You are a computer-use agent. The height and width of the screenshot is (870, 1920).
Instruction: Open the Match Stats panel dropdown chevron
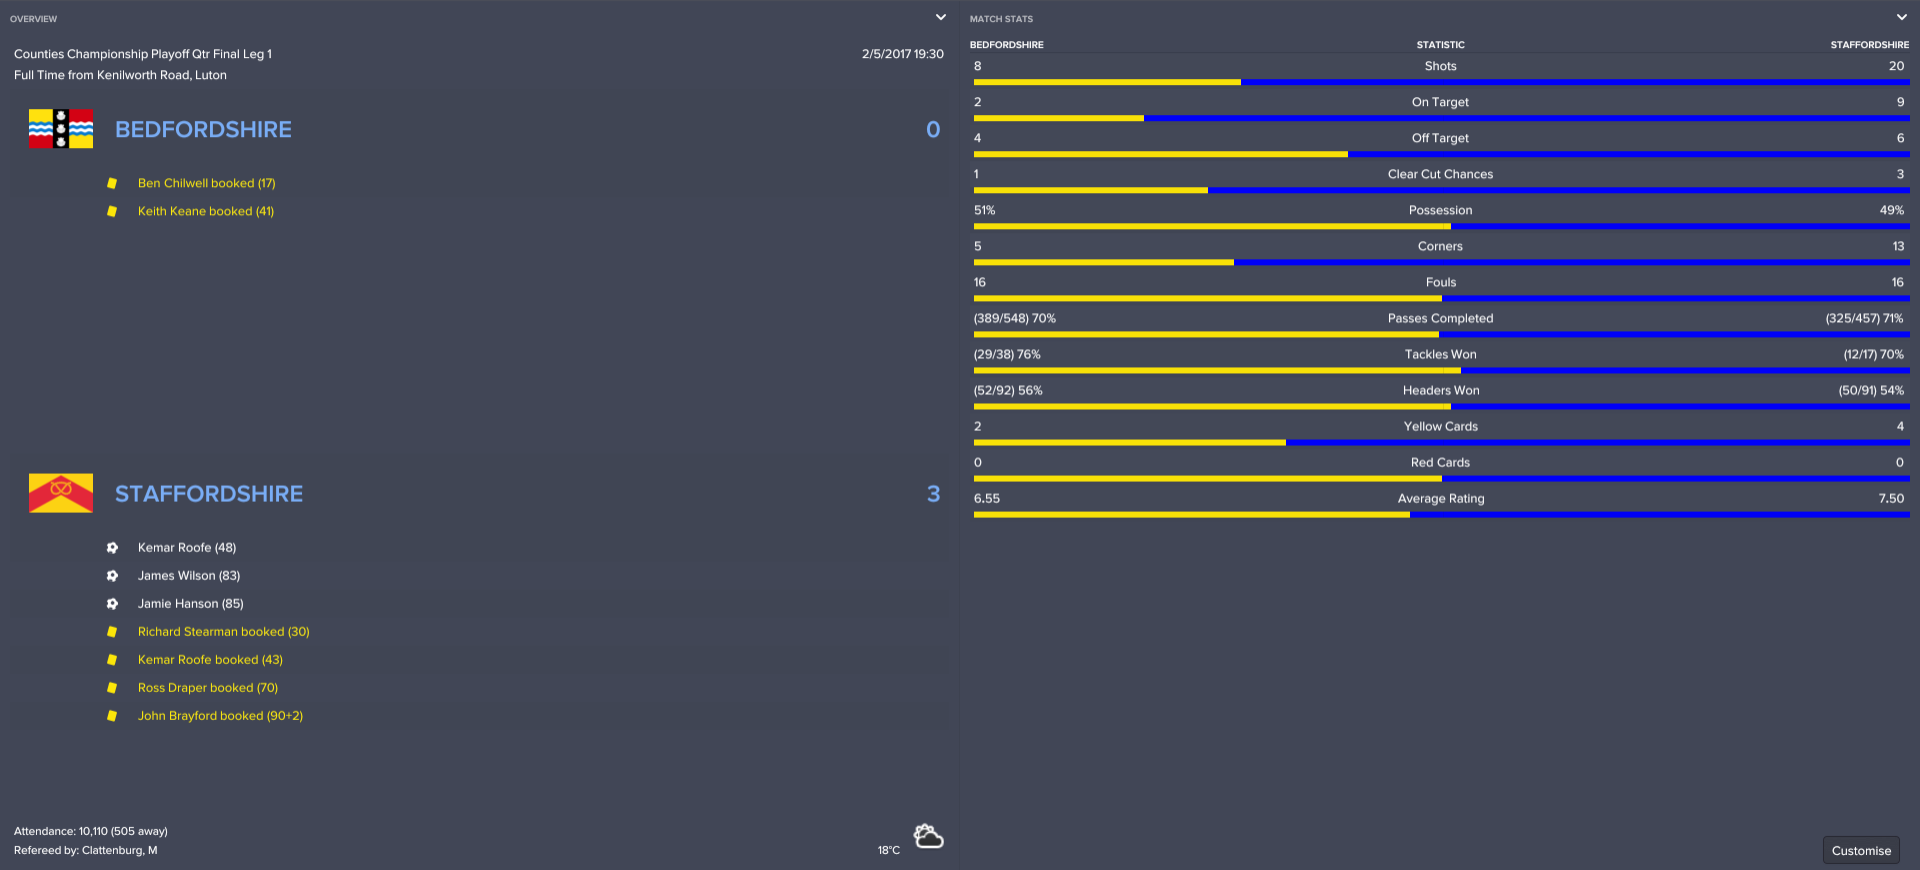pyautogui.click(x=1901, y=17)
